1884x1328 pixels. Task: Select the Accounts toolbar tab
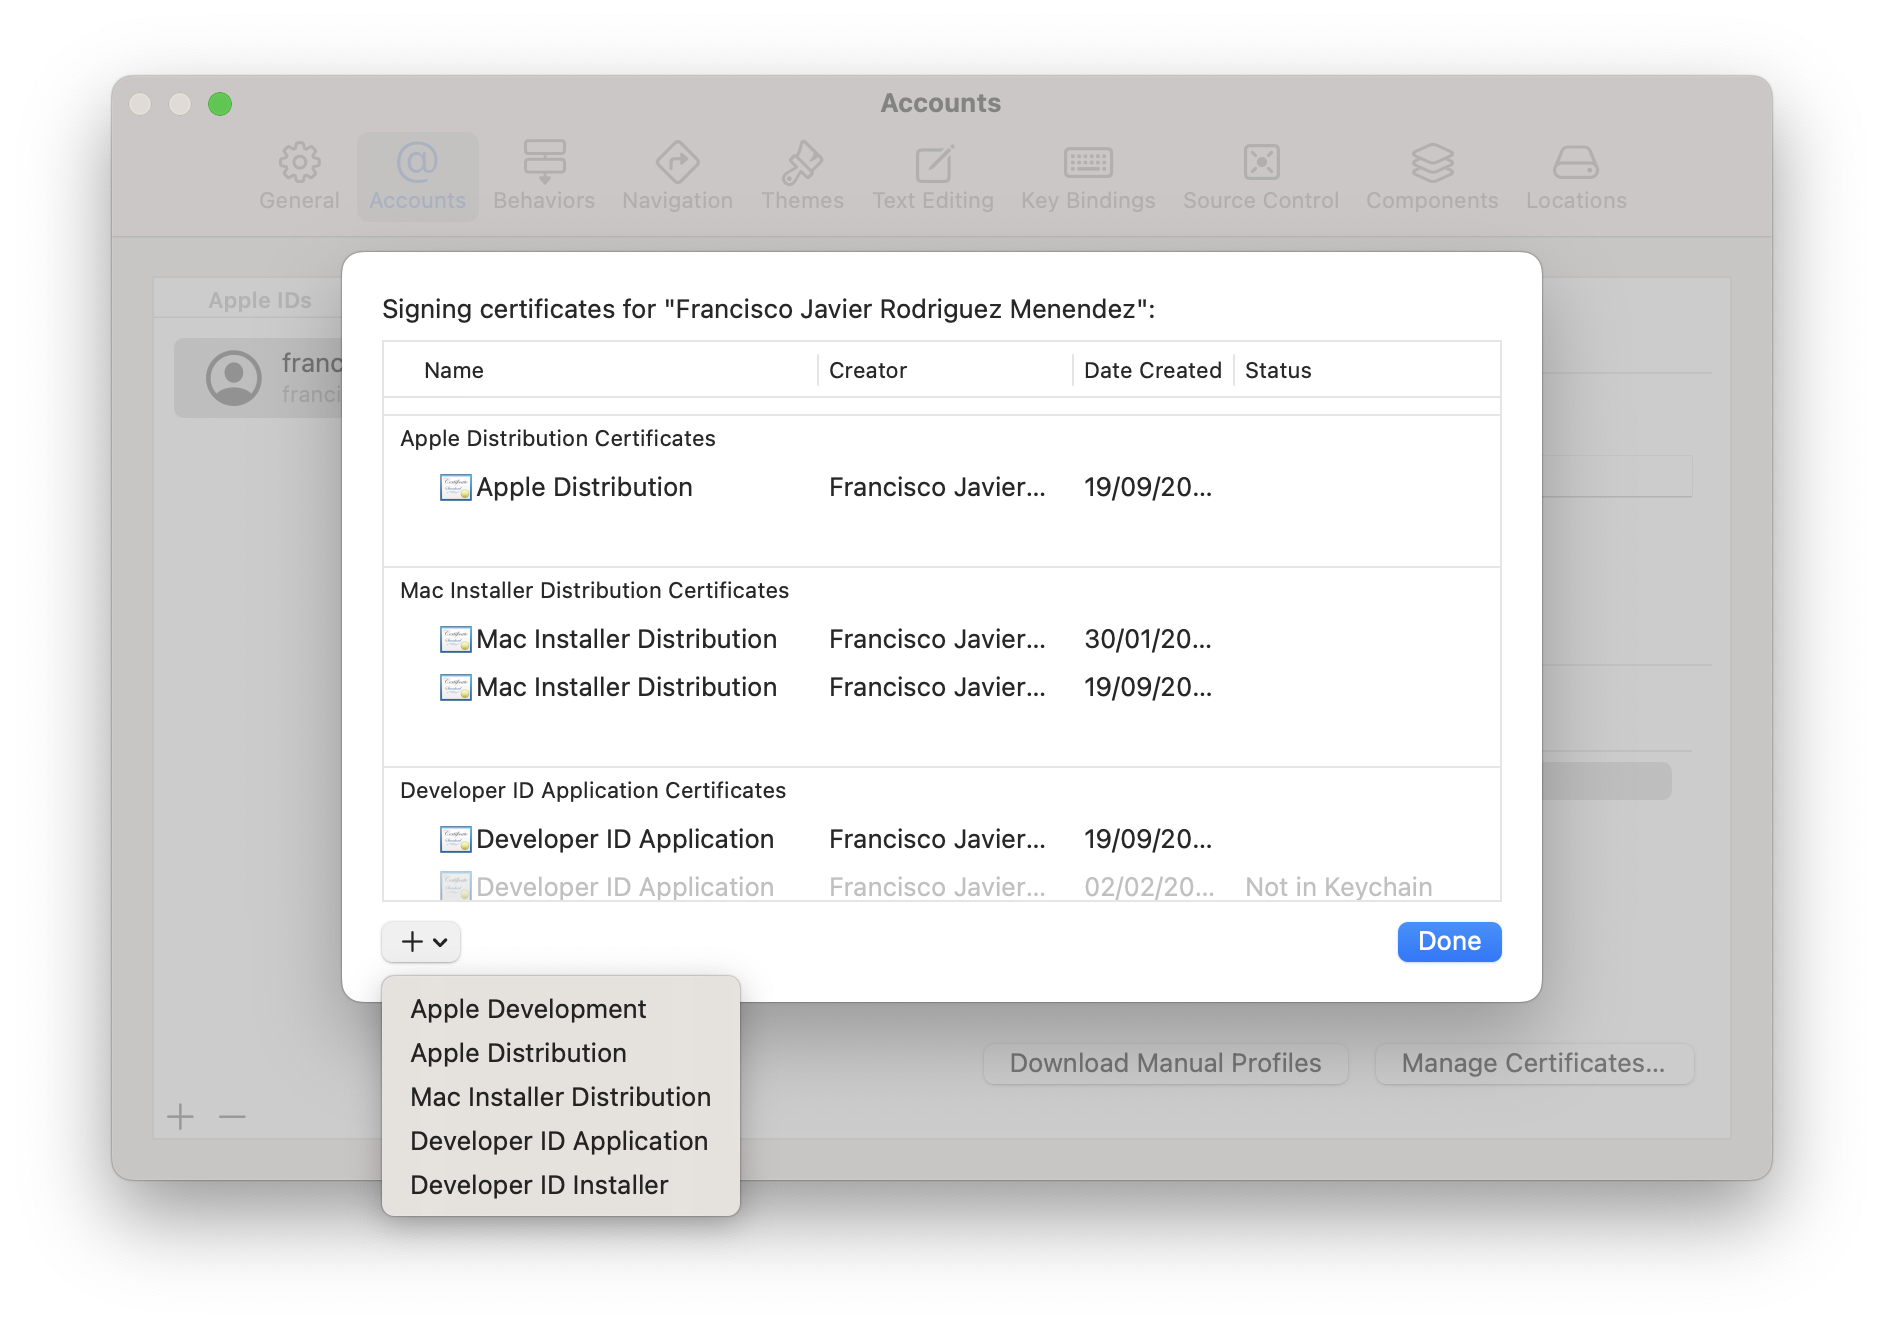click(418, 176)
